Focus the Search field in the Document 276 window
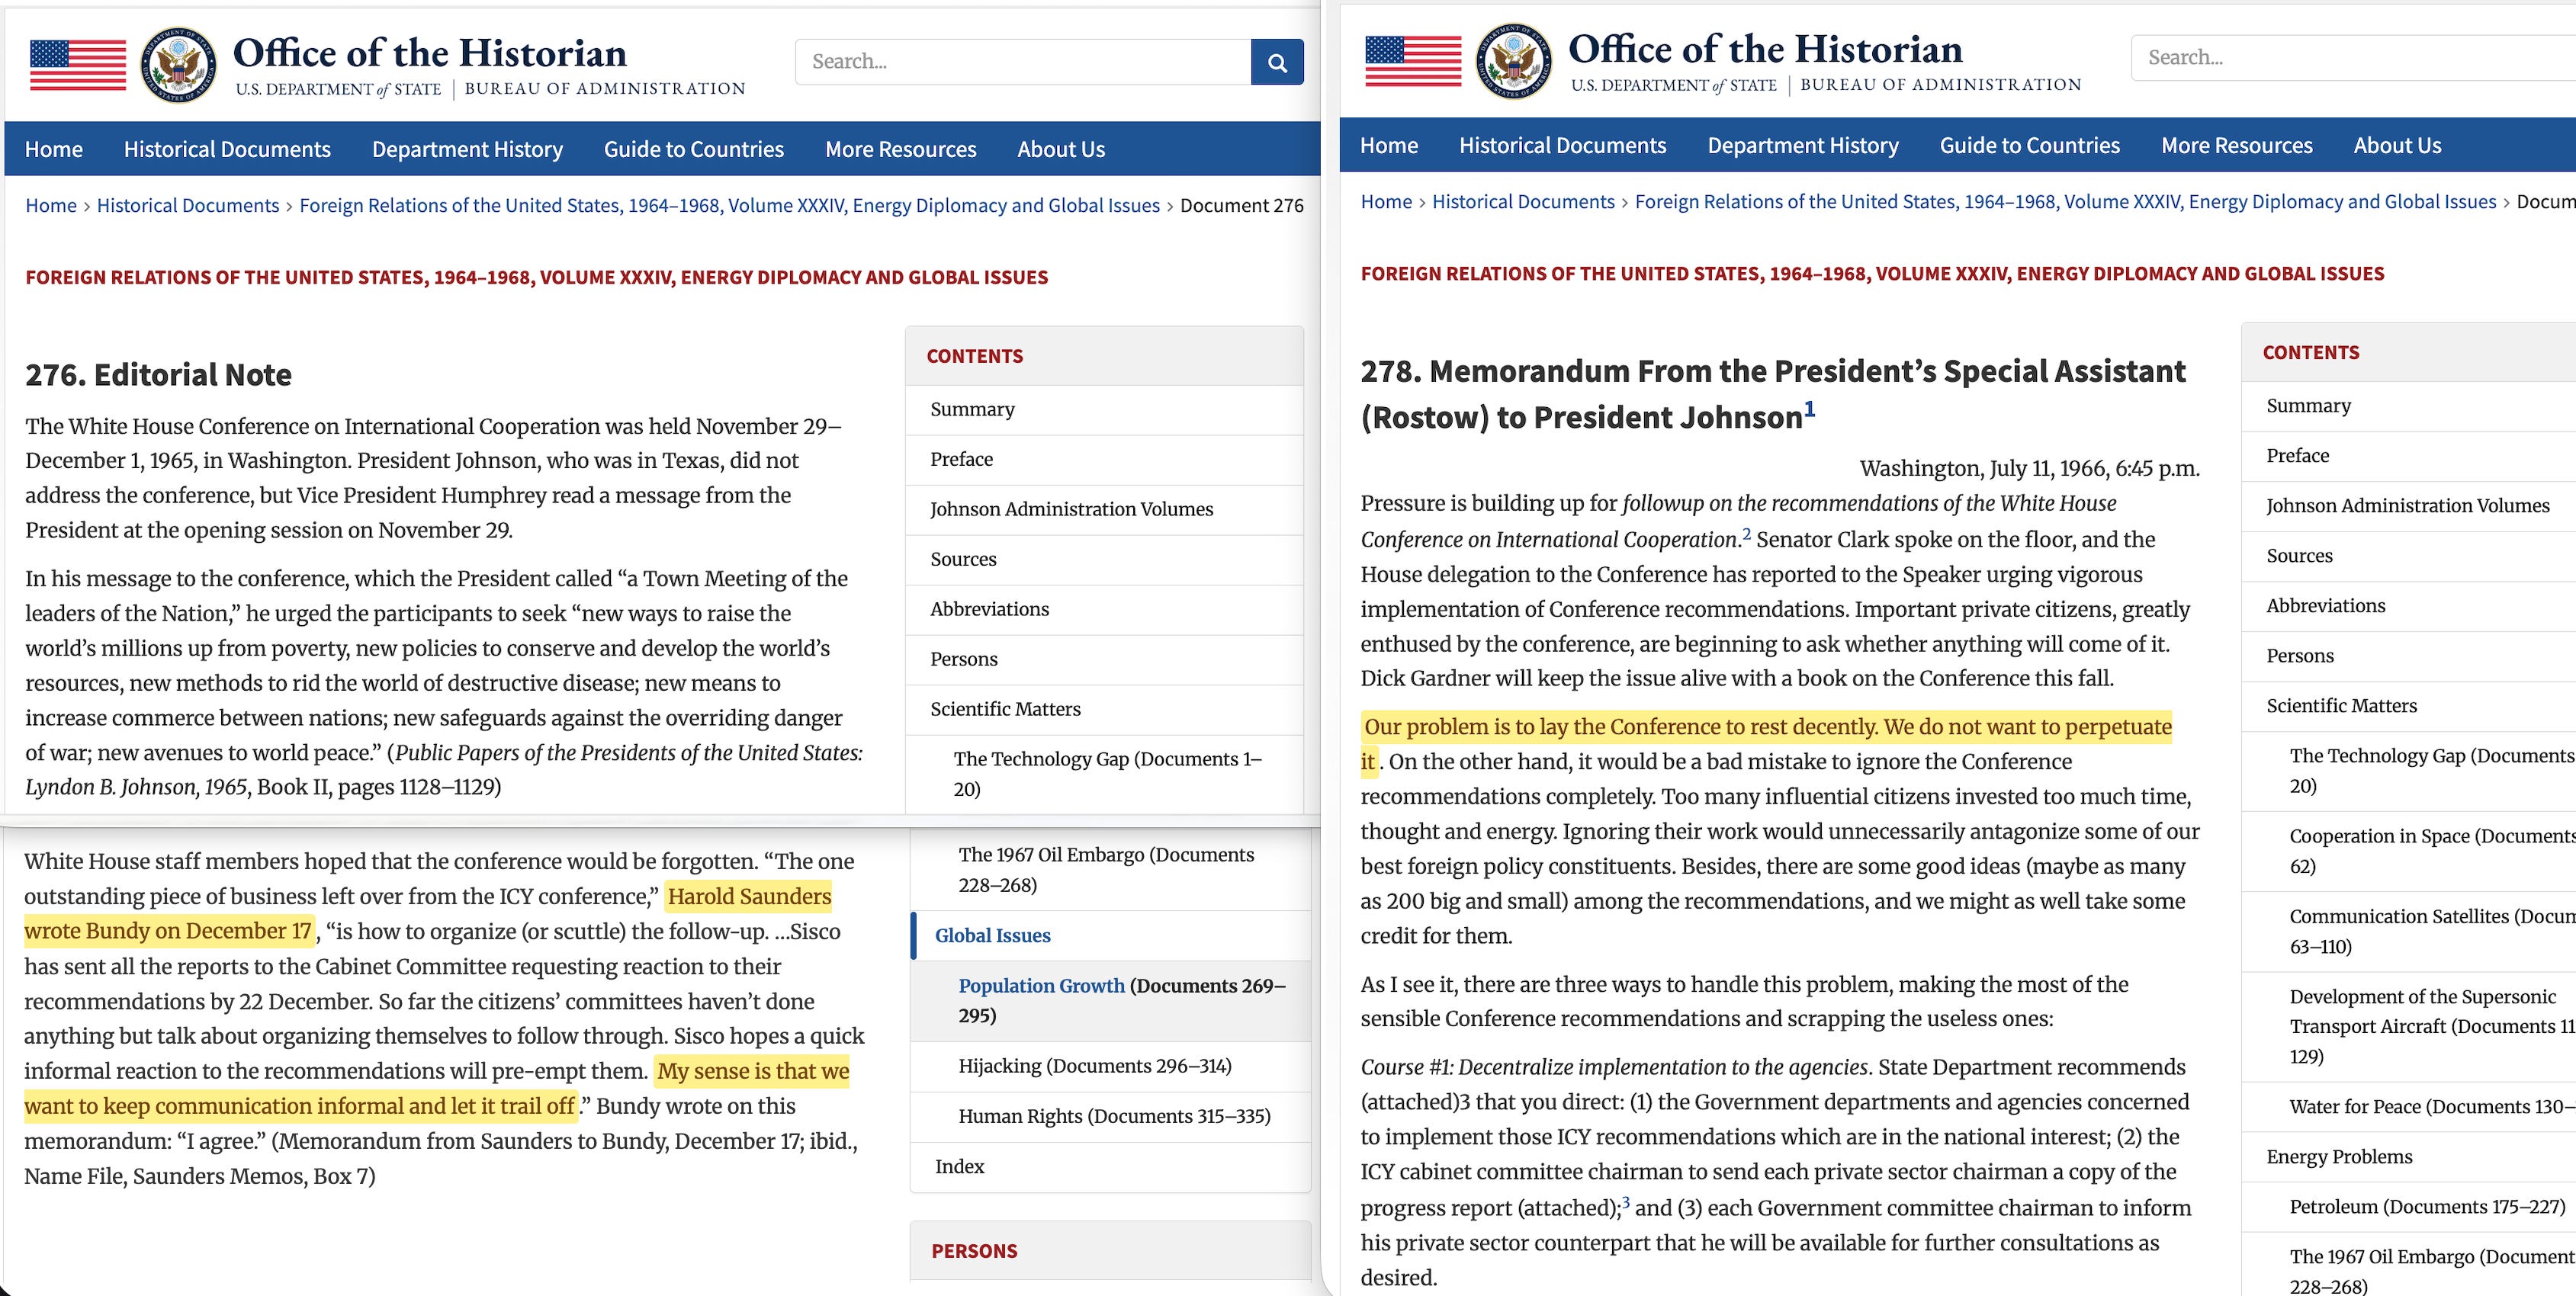Screen dimensions: 2576x1296 tap(1023, 62)
